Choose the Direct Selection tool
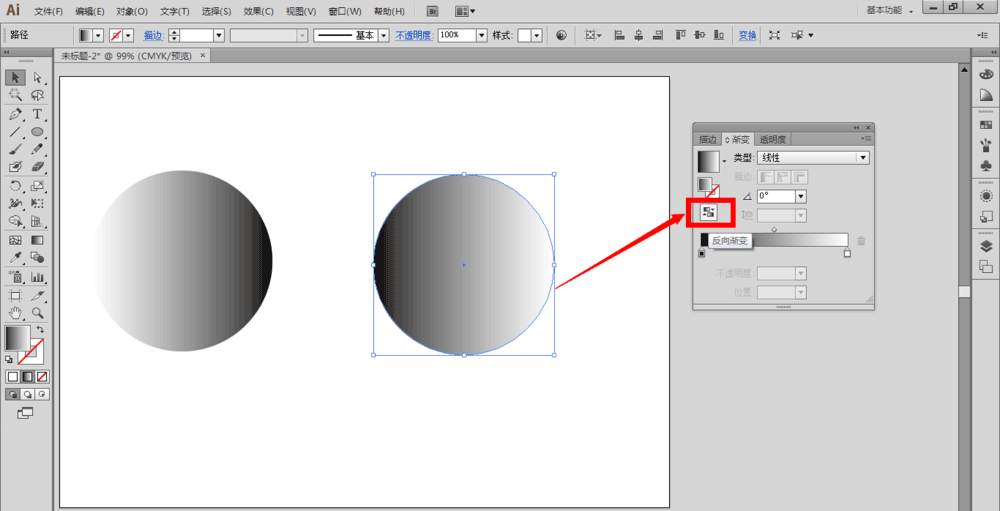 (37, 77)
